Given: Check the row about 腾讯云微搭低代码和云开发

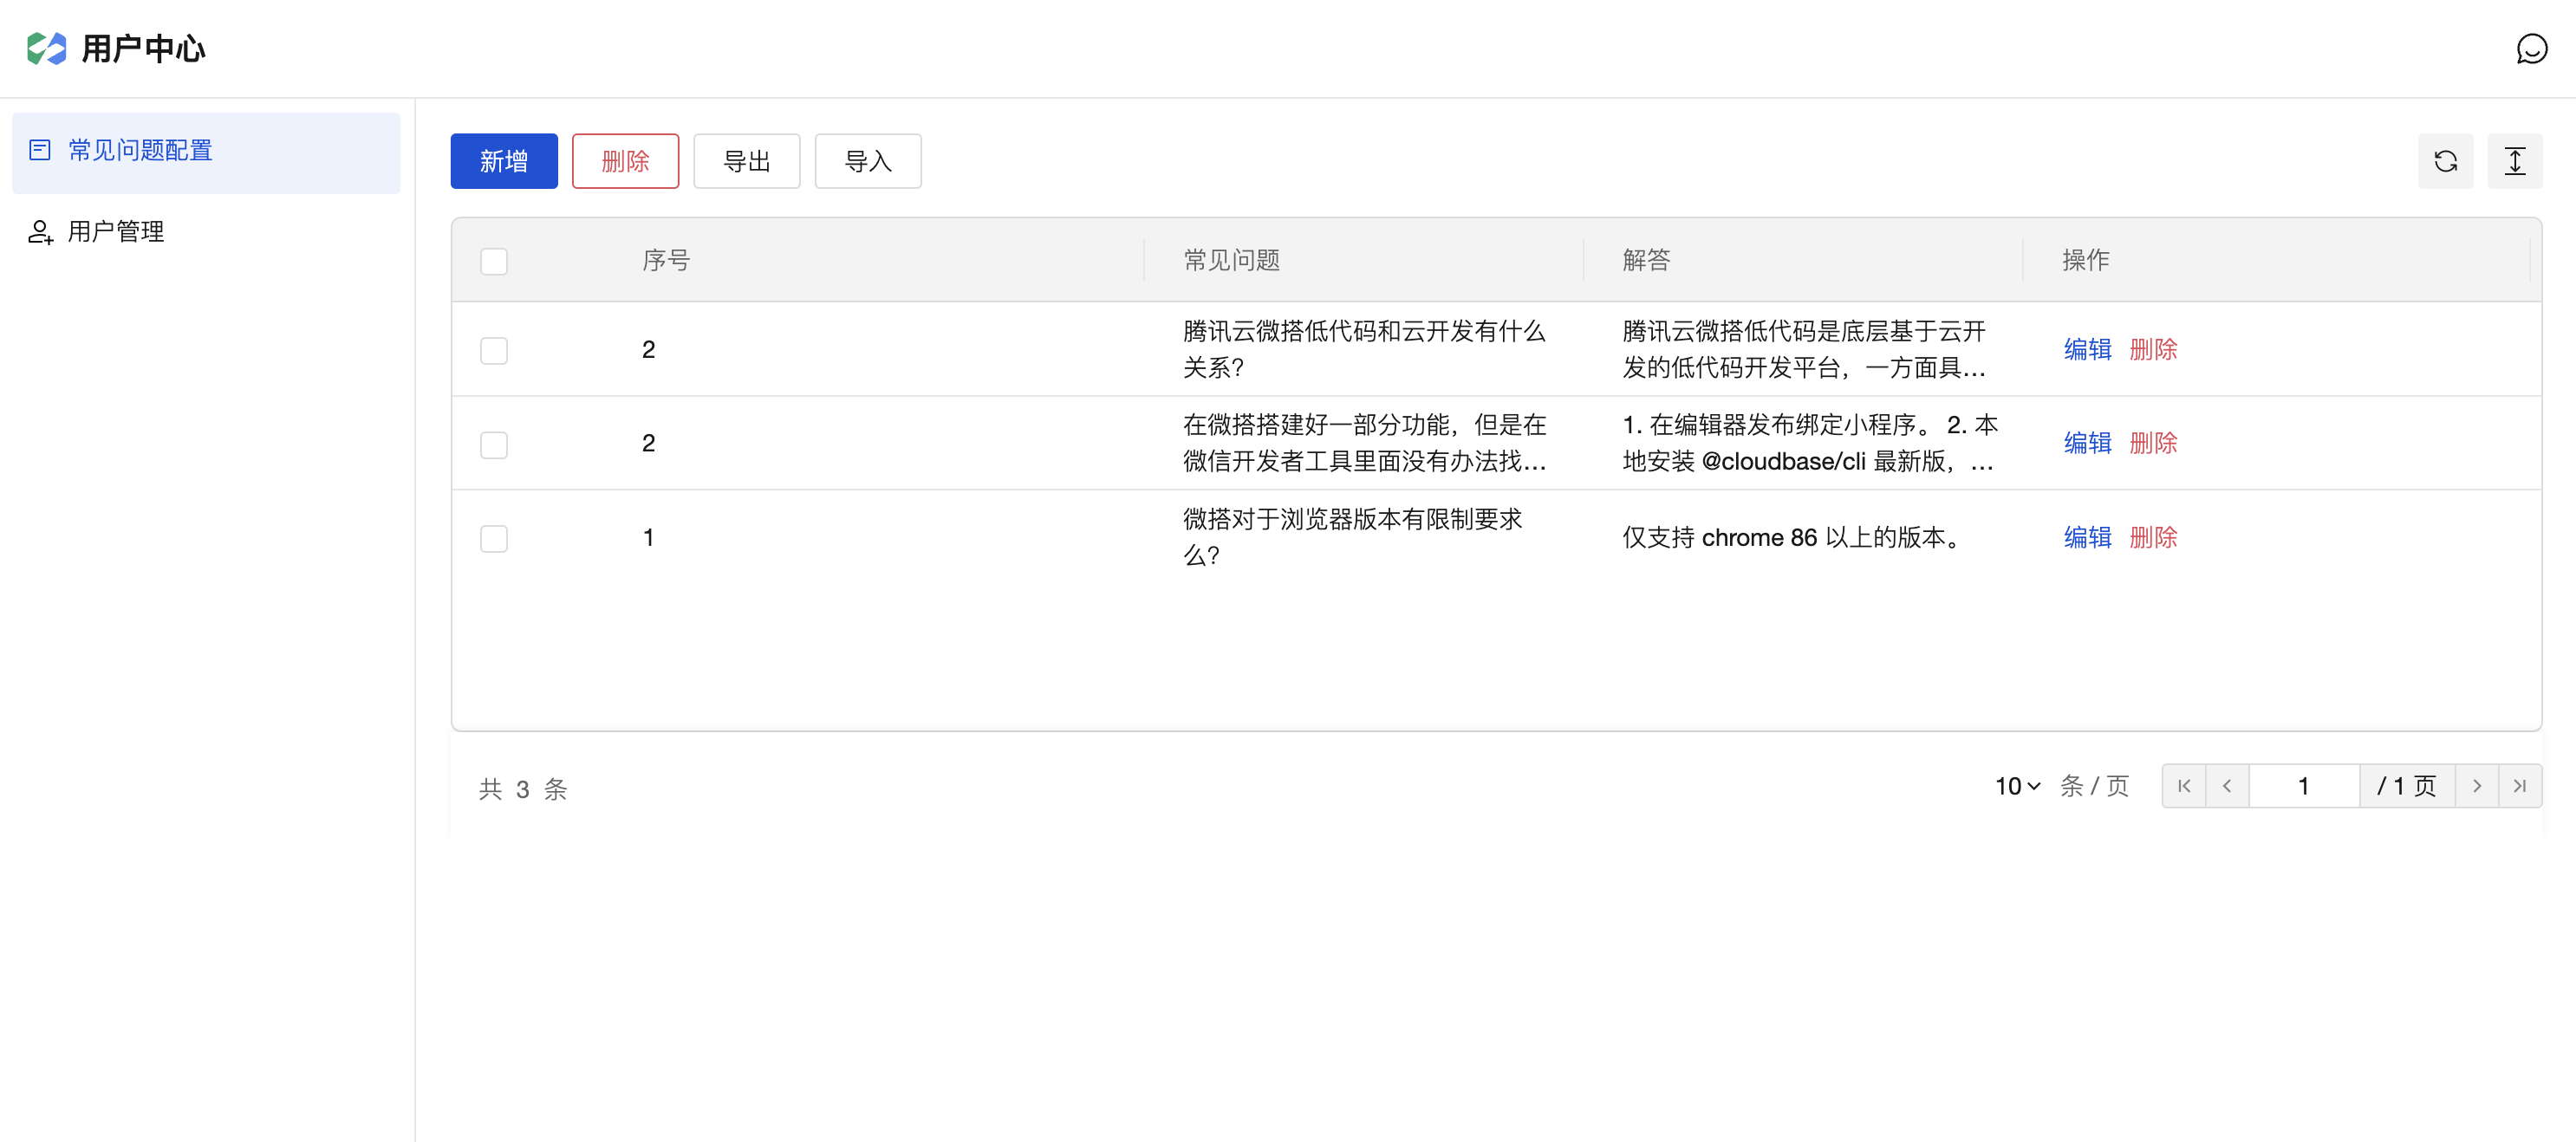Looking at the screenshot, I should tap(494, 350).
